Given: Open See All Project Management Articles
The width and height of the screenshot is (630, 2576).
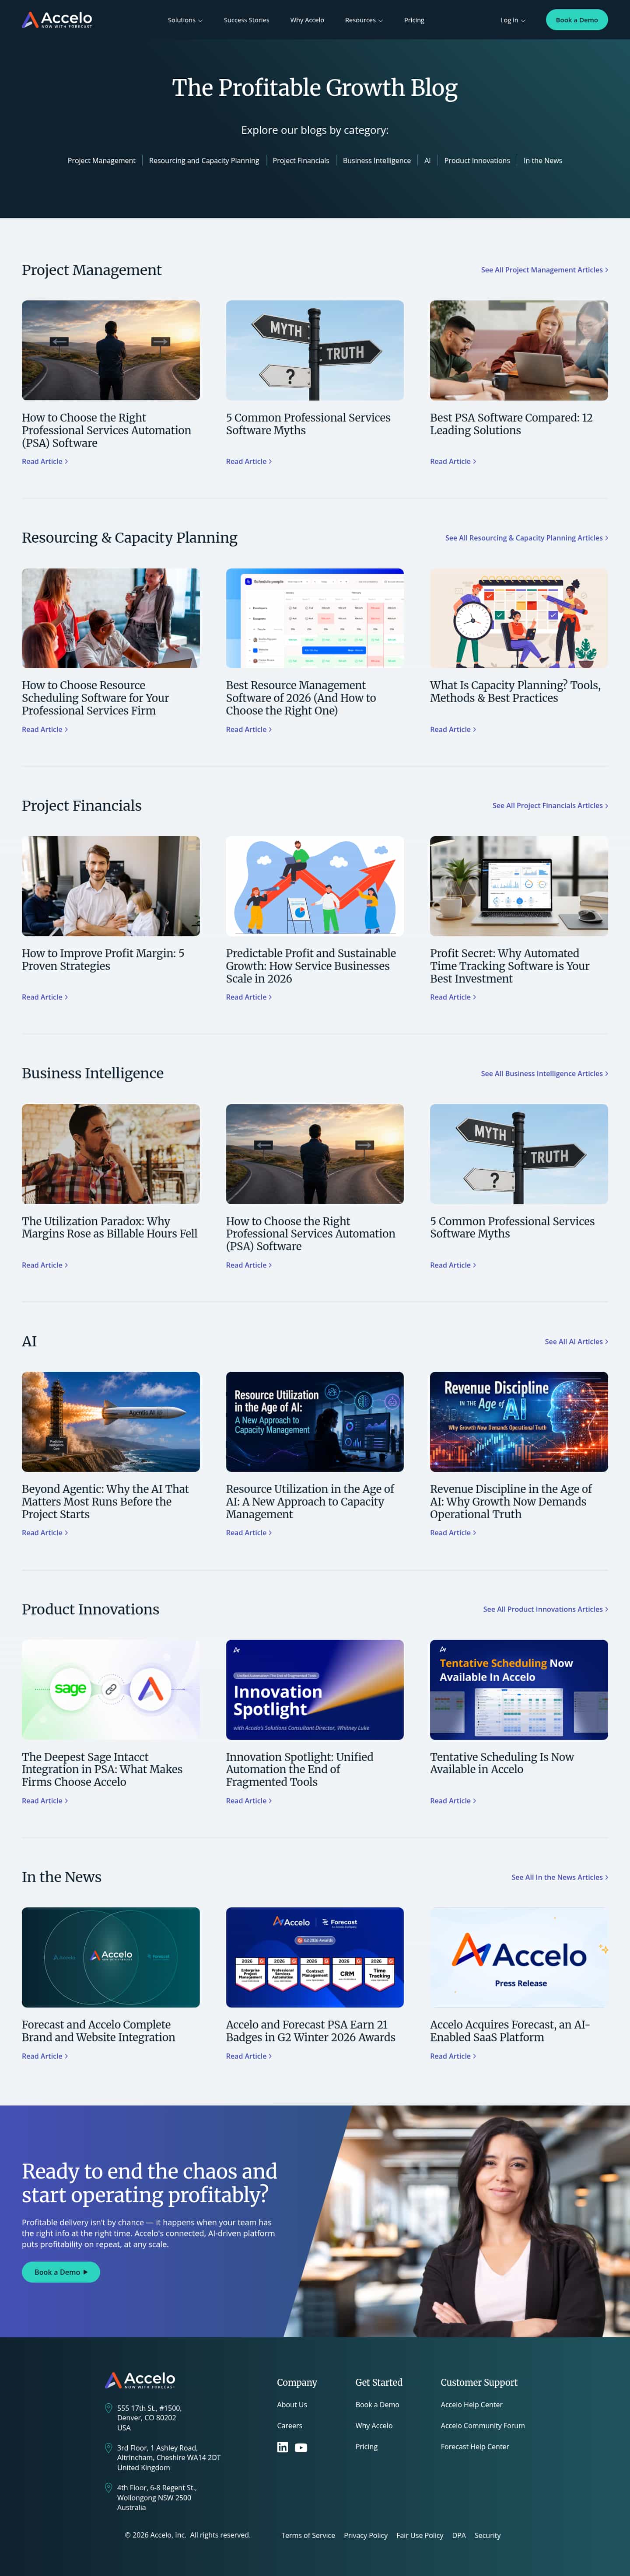Looking at the screenshot, I should pyautogui.click(x=544, y=270).
